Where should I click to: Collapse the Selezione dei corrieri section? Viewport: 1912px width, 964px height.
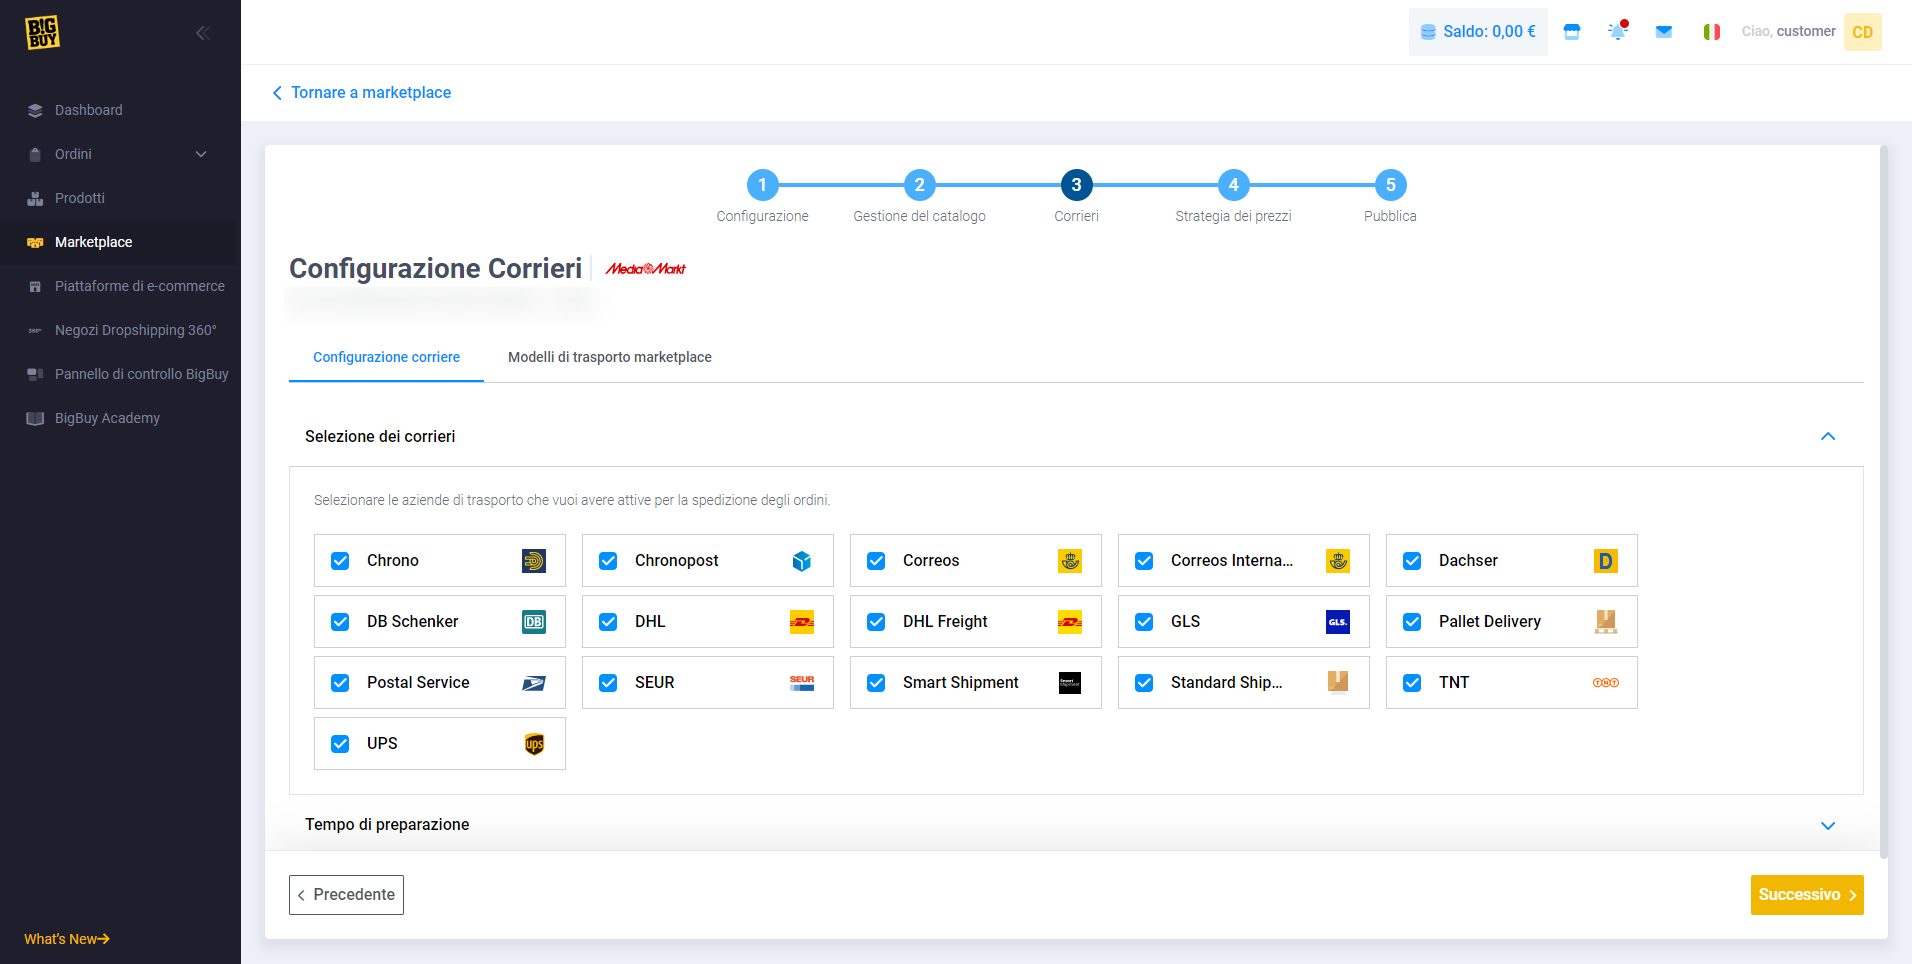[1827, 436]
